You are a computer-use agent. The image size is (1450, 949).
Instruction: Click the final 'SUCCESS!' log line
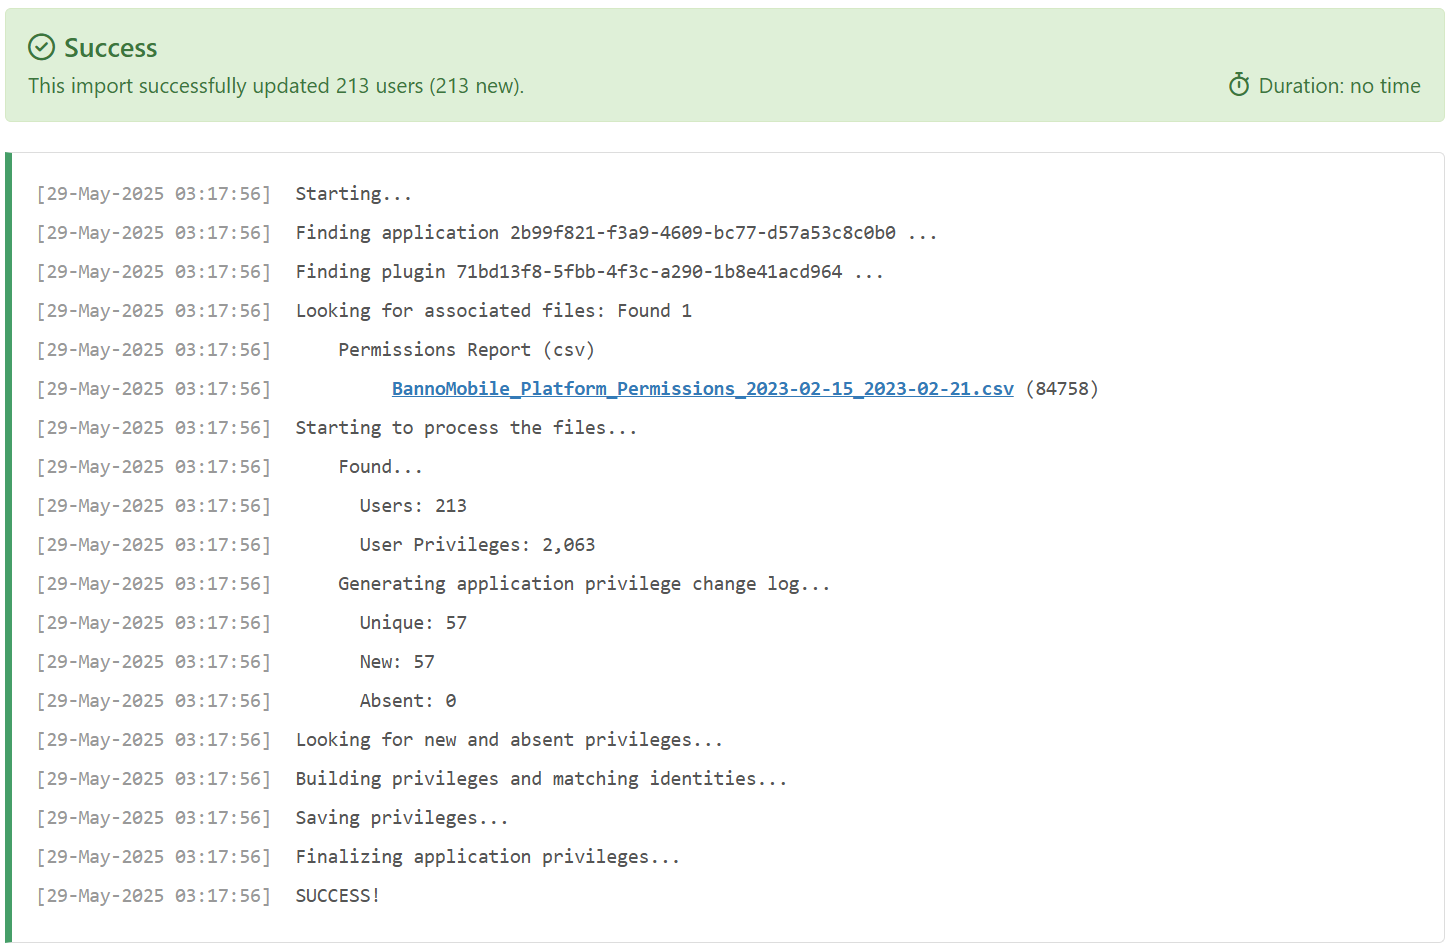click(337, 896)
